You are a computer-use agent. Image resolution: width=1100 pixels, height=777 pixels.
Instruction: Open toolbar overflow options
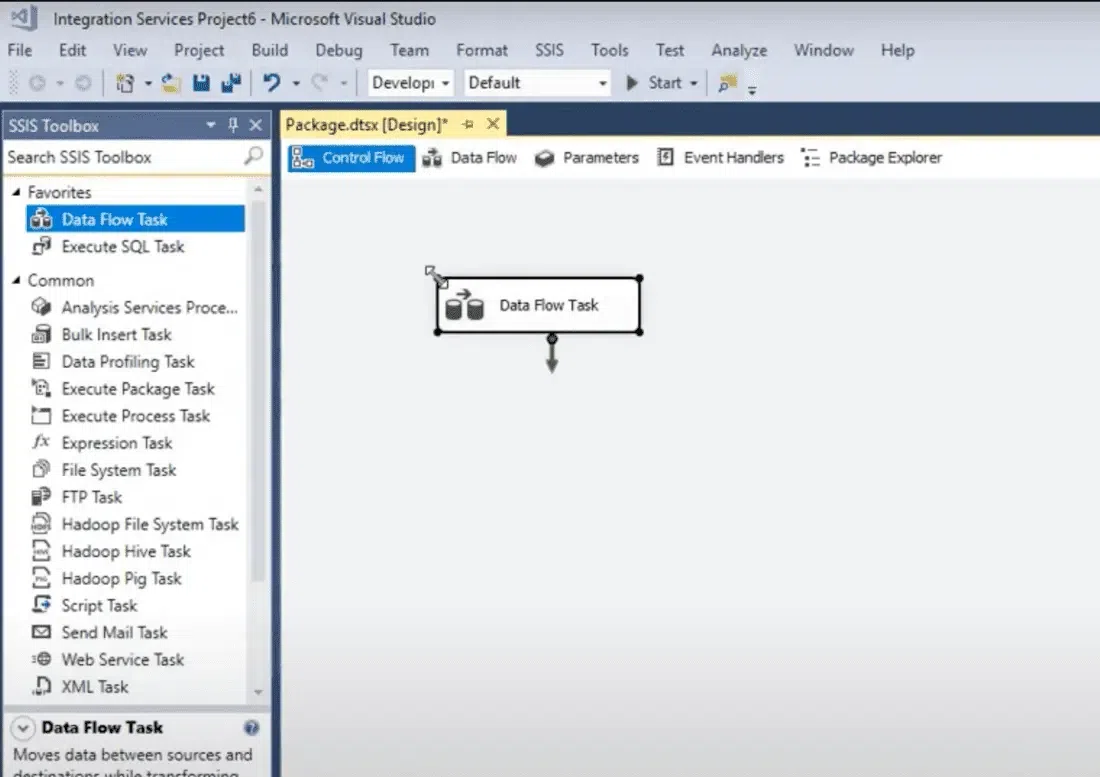point(752,90)
